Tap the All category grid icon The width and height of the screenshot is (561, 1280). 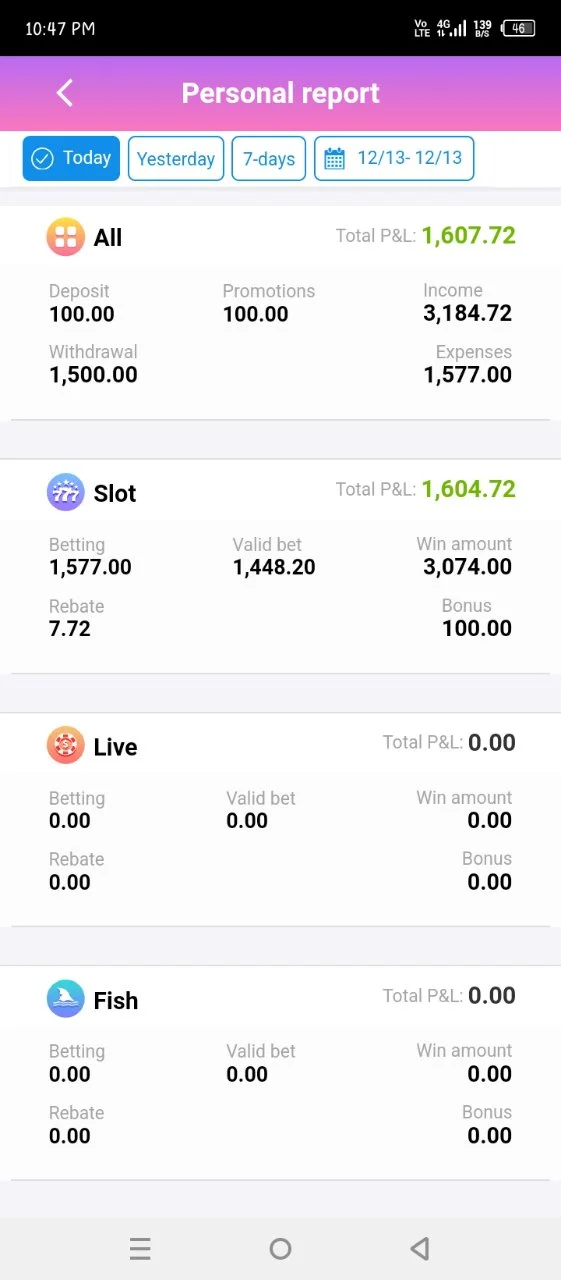pyautogui.click(x=66, y=237)
